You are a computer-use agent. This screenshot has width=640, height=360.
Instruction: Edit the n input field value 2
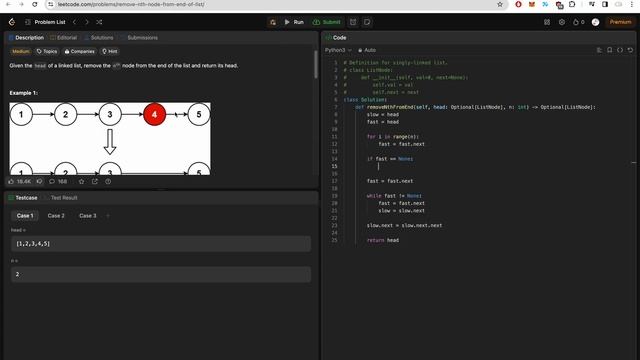coord(161,274)
